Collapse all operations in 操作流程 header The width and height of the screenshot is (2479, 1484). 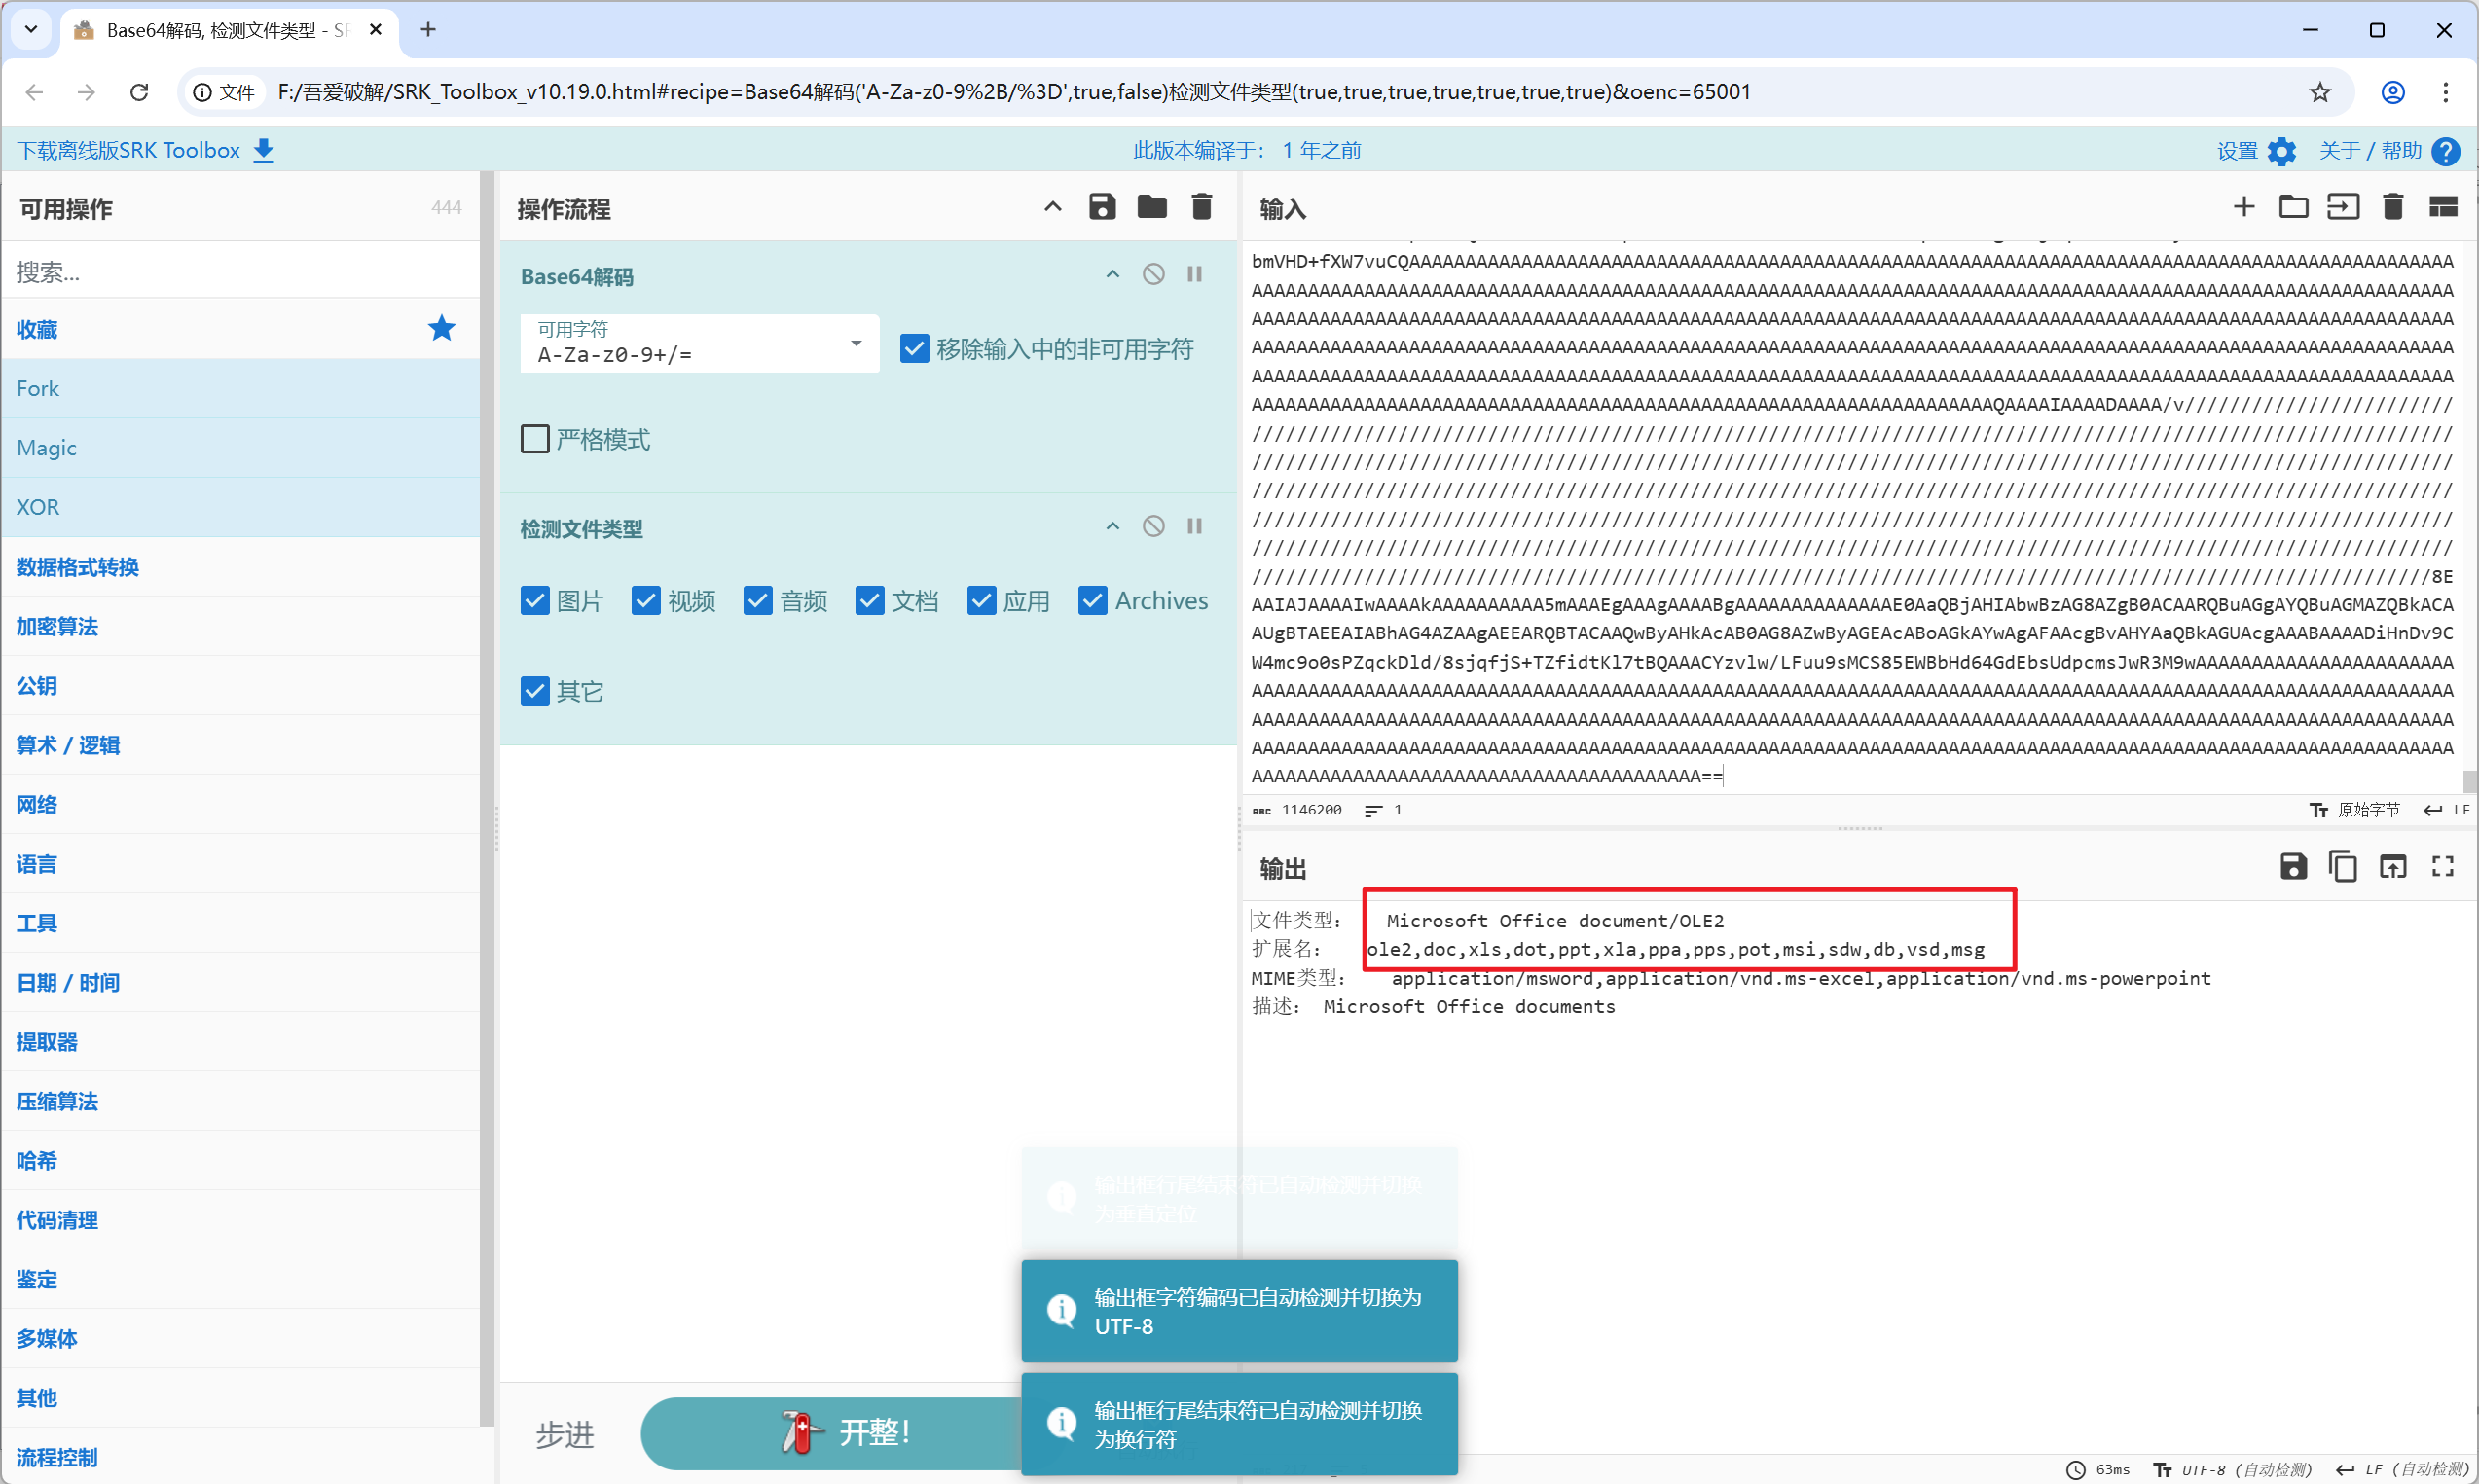(1052, 207)
